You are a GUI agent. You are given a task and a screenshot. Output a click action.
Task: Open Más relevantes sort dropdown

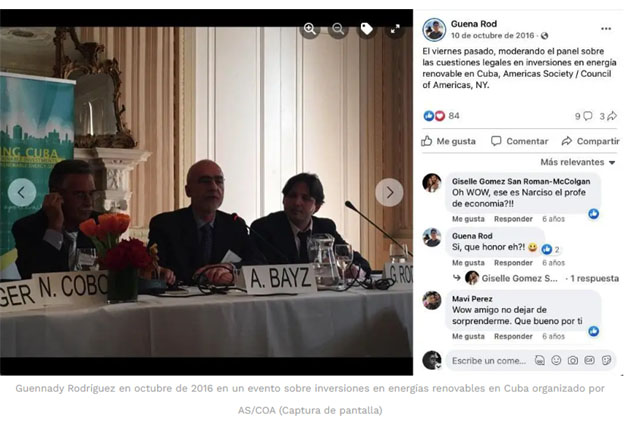pos(578,162)
